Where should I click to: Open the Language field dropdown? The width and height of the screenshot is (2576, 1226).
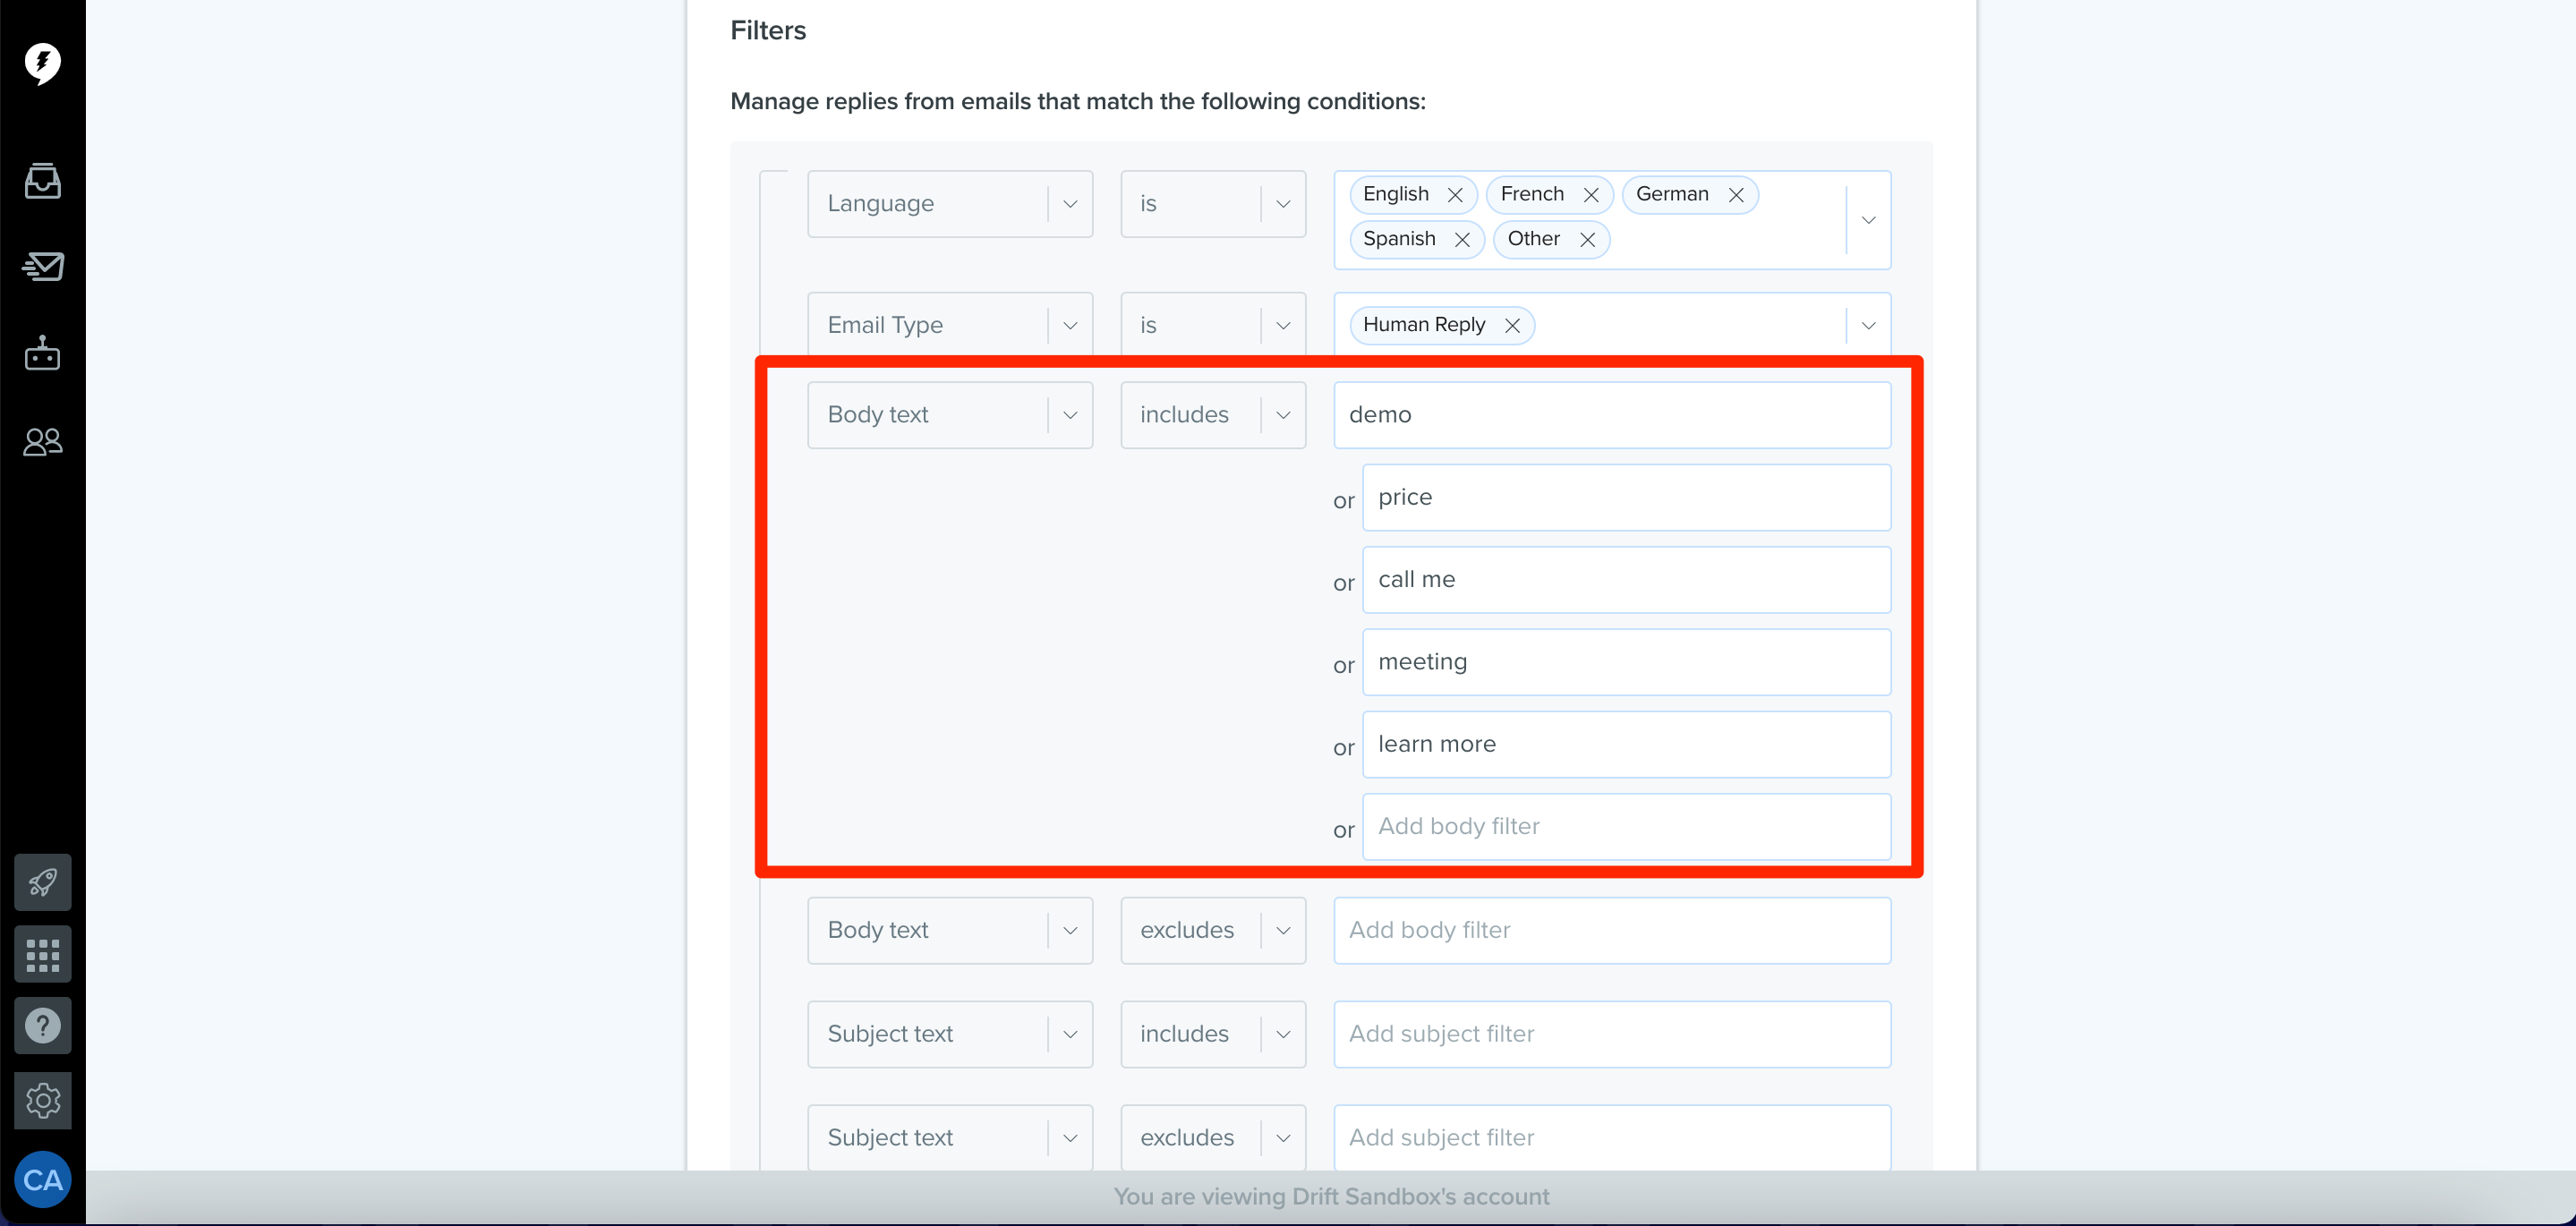[950, 204]
